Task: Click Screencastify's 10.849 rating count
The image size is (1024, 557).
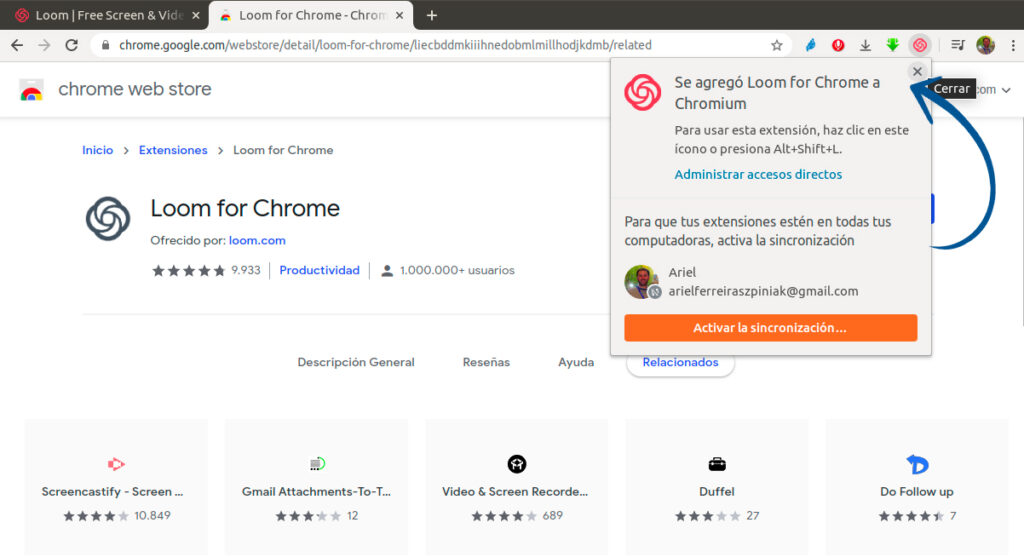Action: pyautogui.click(x=152, y=516)
